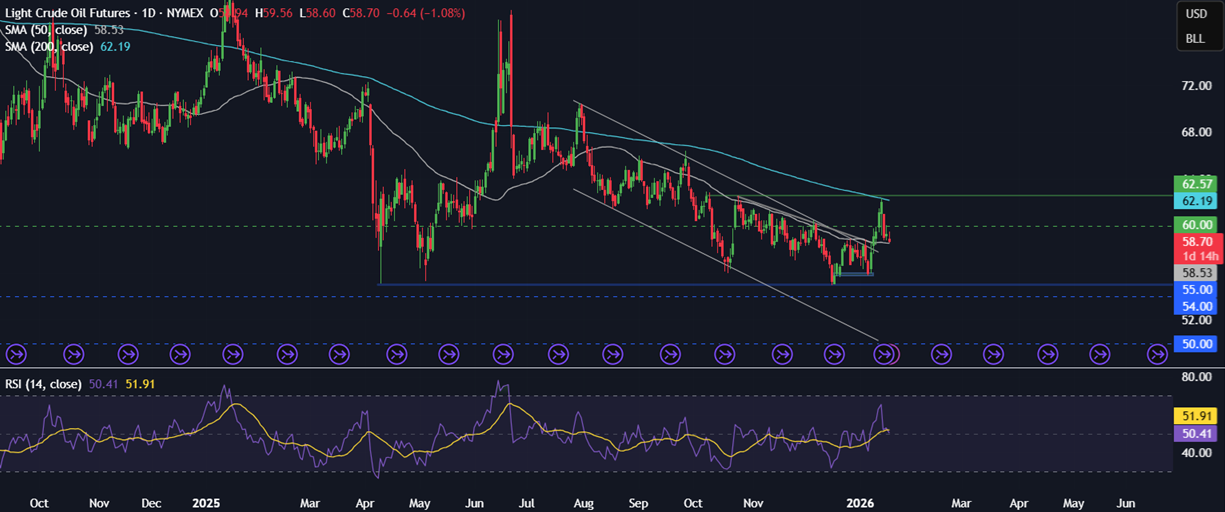The height and width of the screenshot is (512, 1225).
Task: Click the second rollover marker from the right
Action: pos(1100,353)
